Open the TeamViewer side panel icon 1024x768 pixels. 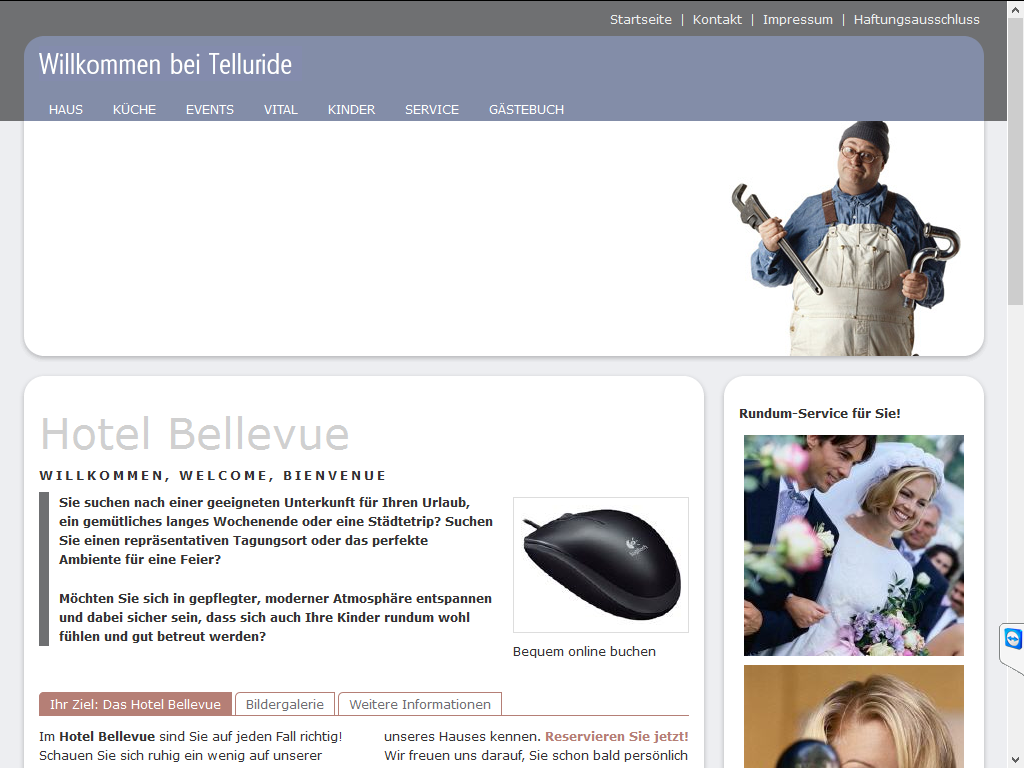1012,638
